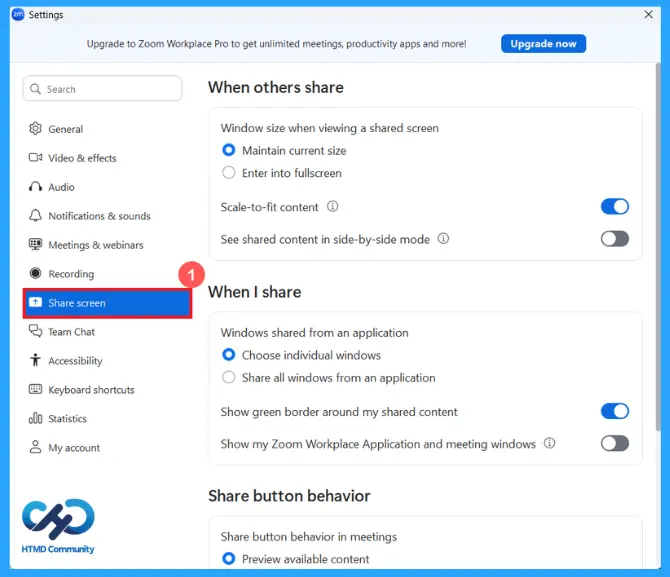Click the info icon beside side-by-side mode
Image resolution: width=670 pixels, height=577 pixels.
click(444, 239)
